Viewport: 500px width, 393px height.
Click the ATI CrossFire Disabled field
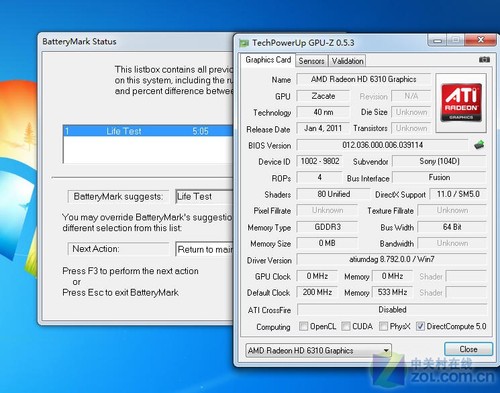click(392, 310)
